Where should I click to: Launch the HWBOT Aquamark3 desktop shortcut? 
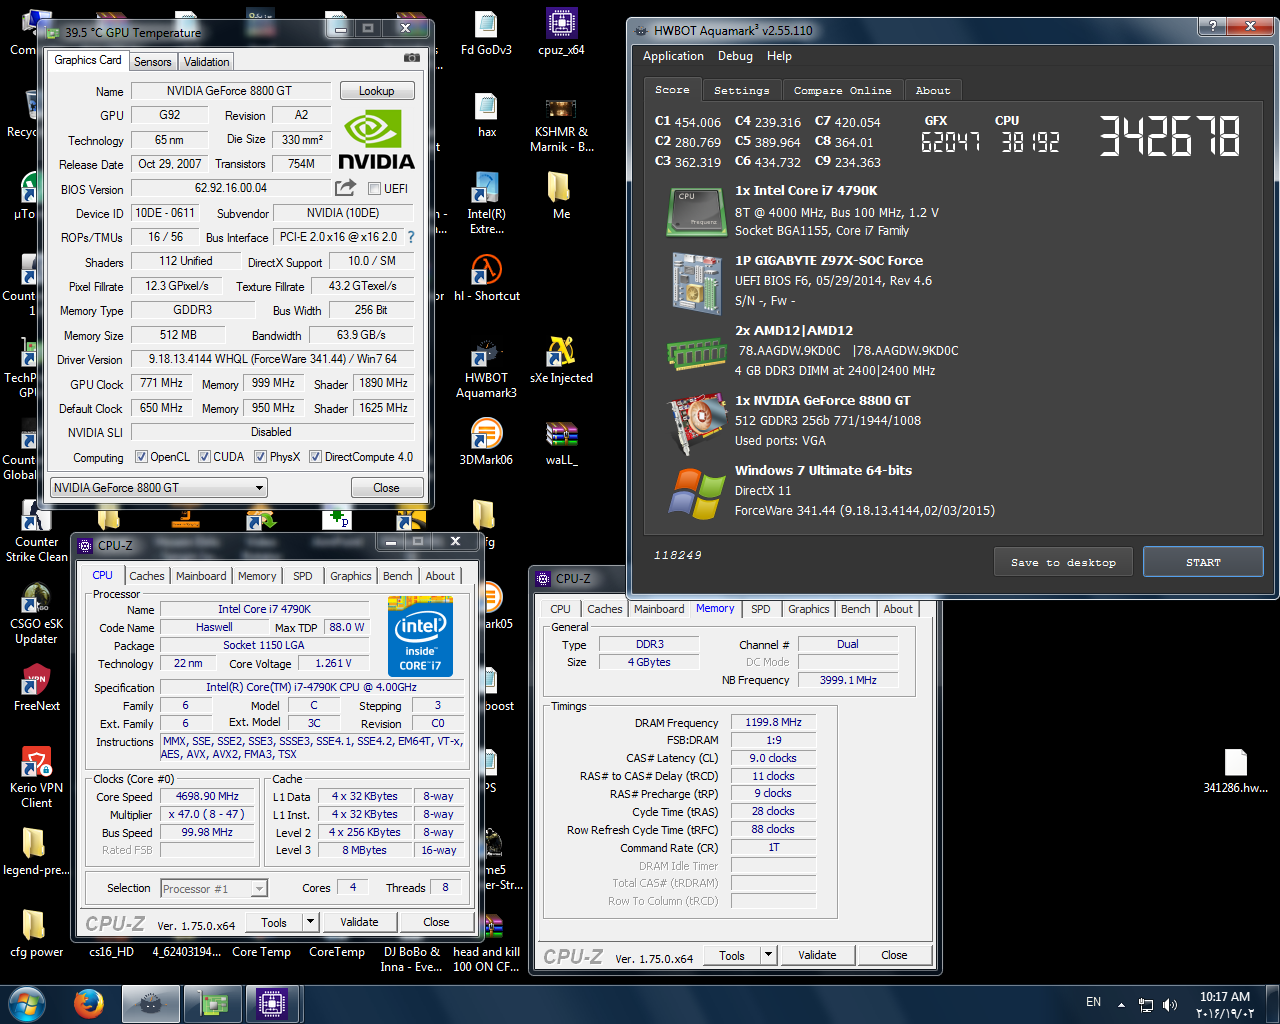coord(486,368)
